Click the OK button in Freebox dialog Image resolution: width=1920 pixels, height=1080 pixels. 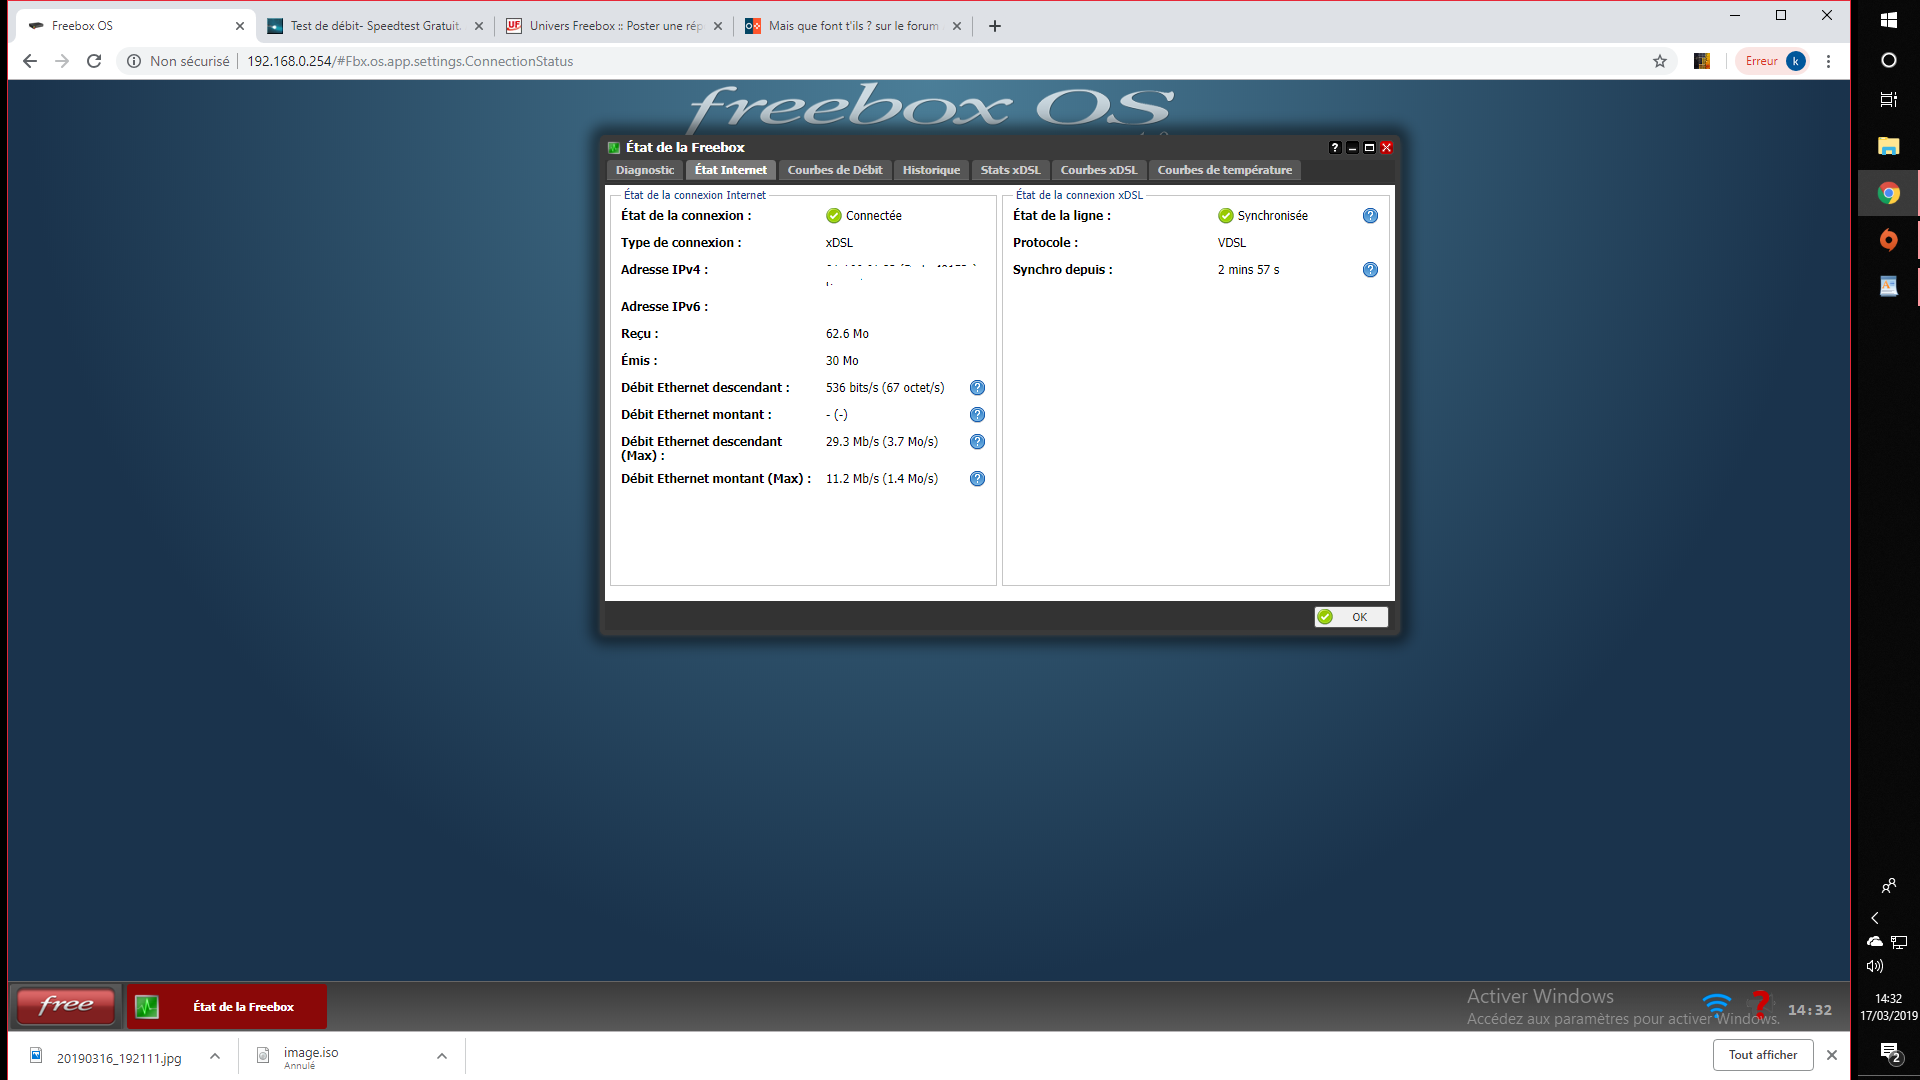click(1351, 617)
